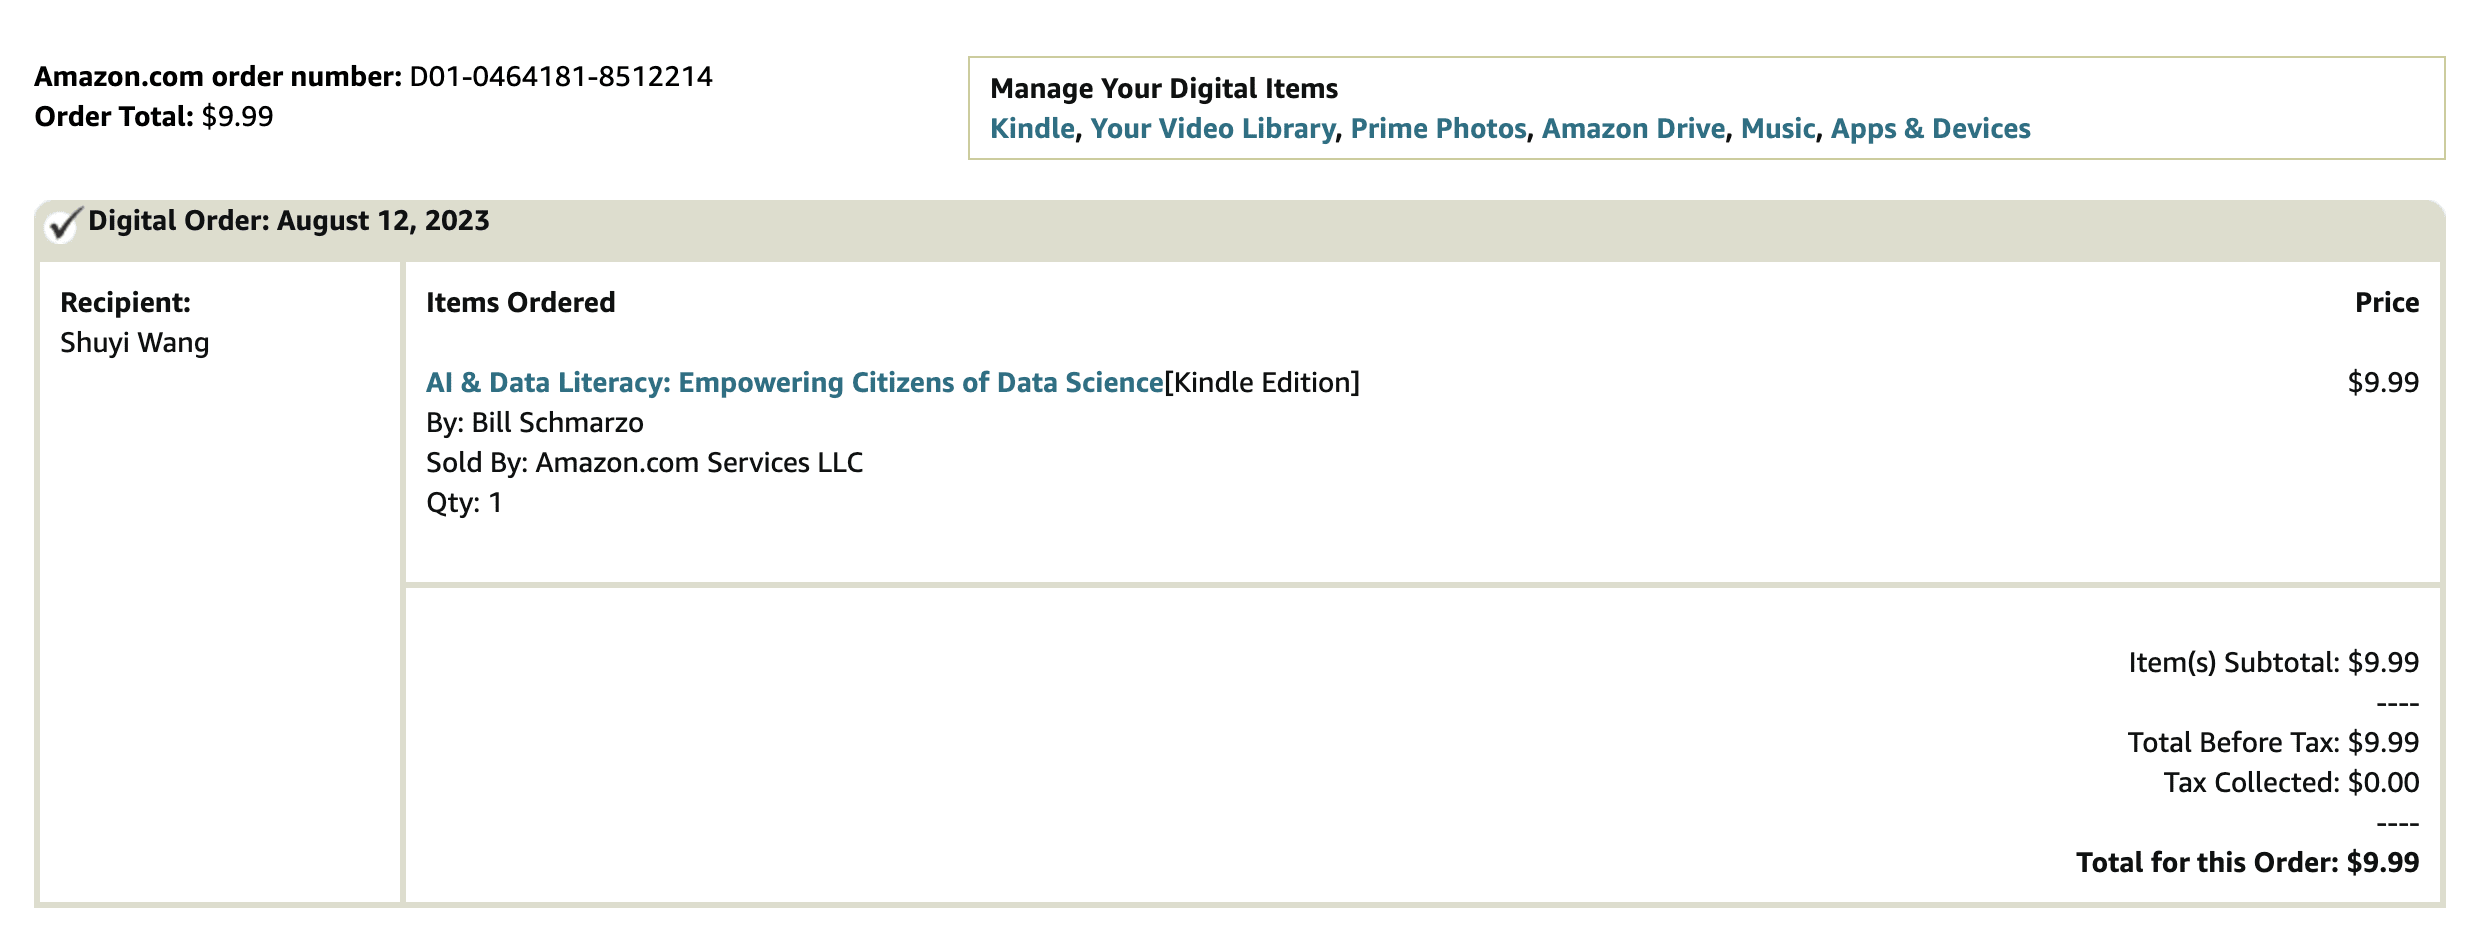This screenshot has height=930, width=2472.
Task: Select the Music link
Action: pos(1777,128)
